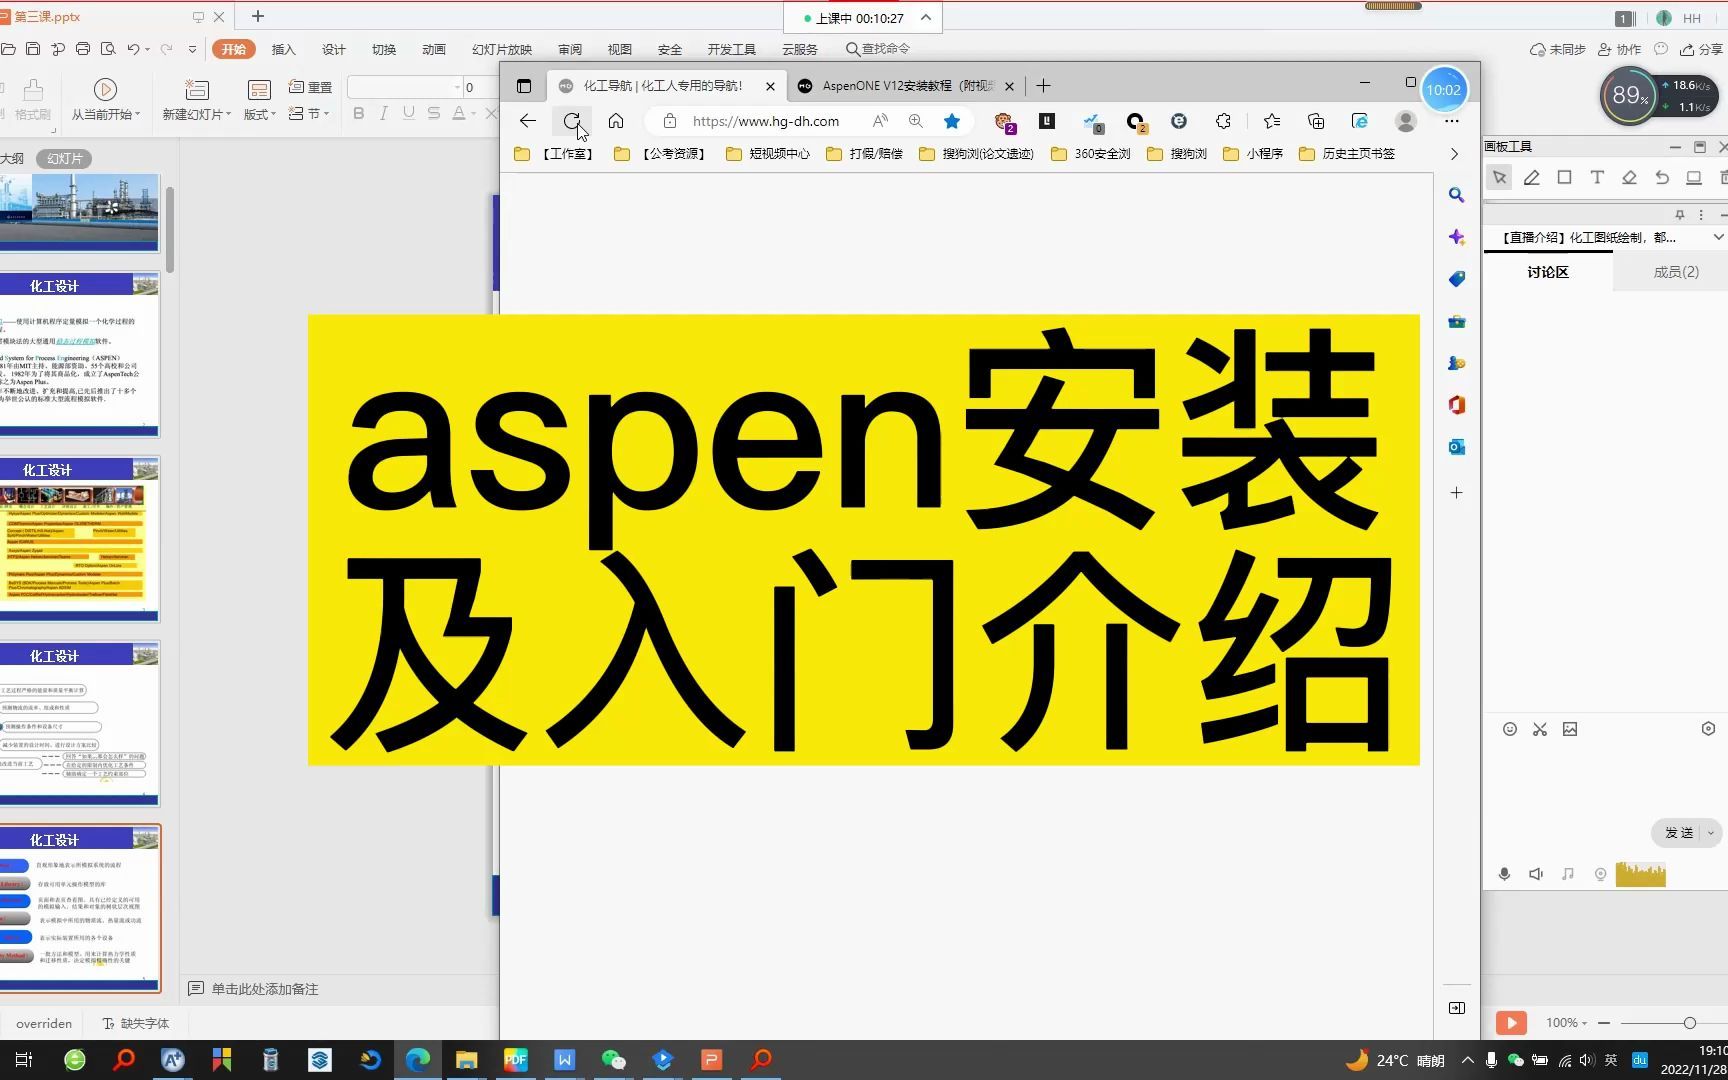Toggle the speaker audio icon near the send area

[1536, 873]
